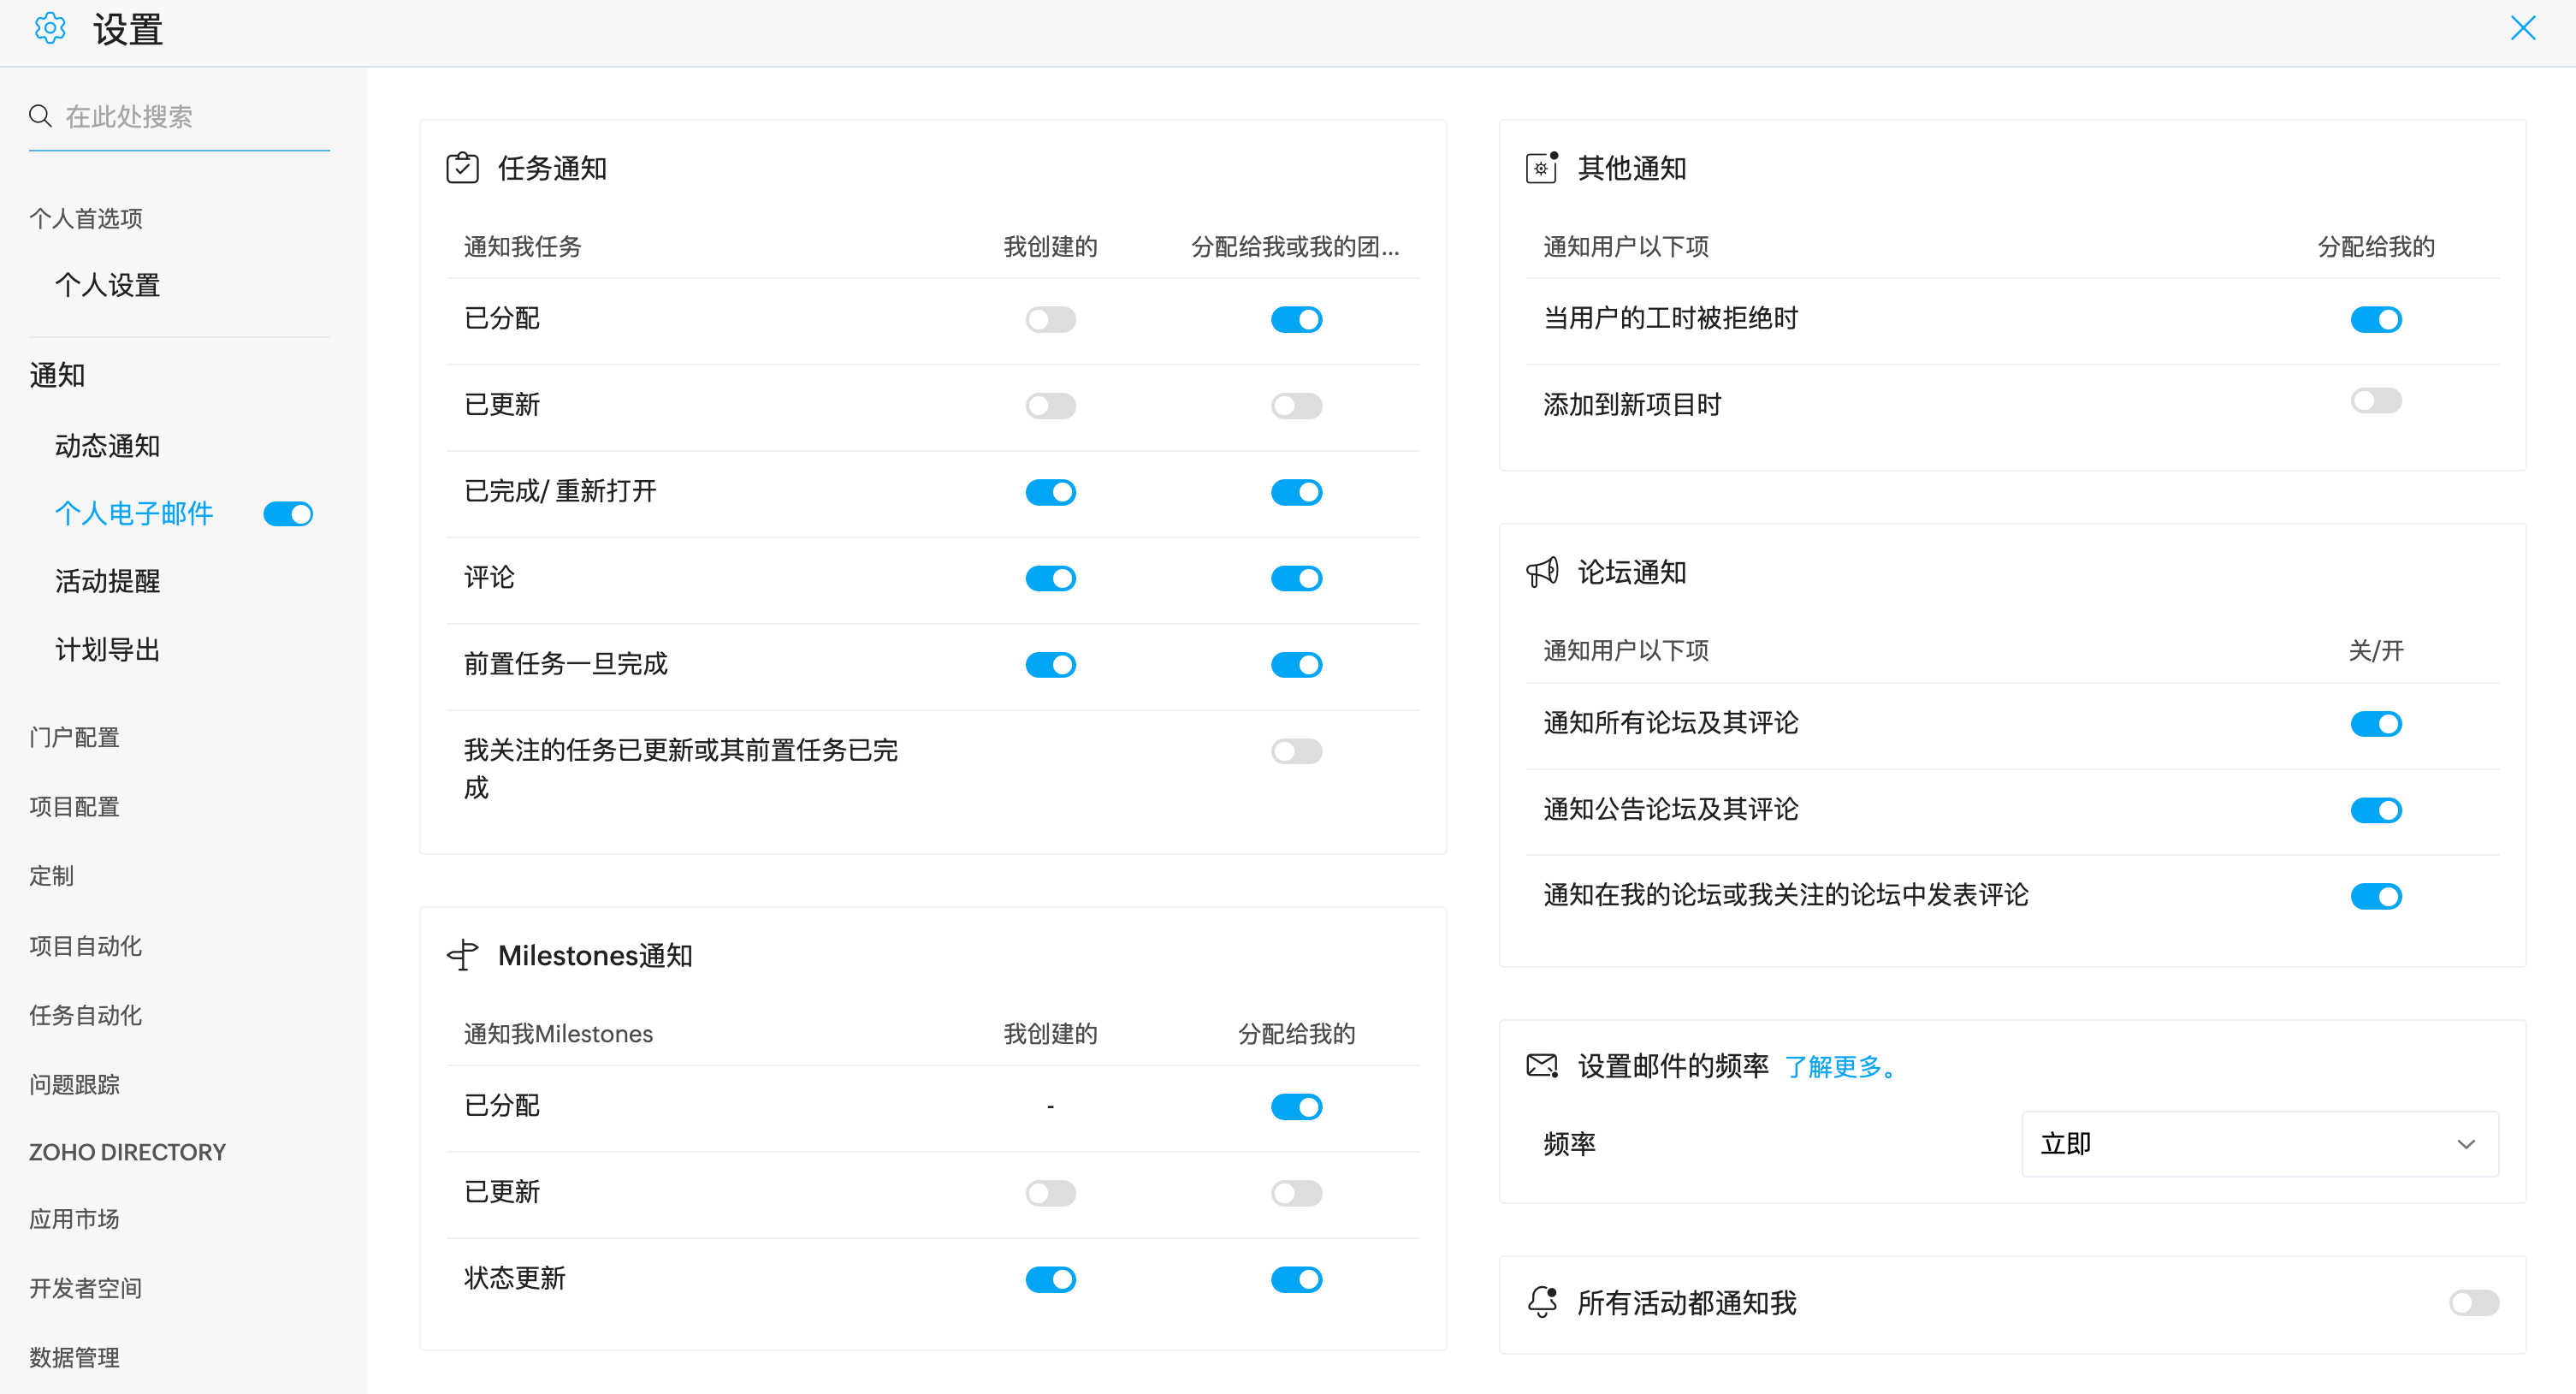Click the mail frequency envelope icon

(1542, 1066)
